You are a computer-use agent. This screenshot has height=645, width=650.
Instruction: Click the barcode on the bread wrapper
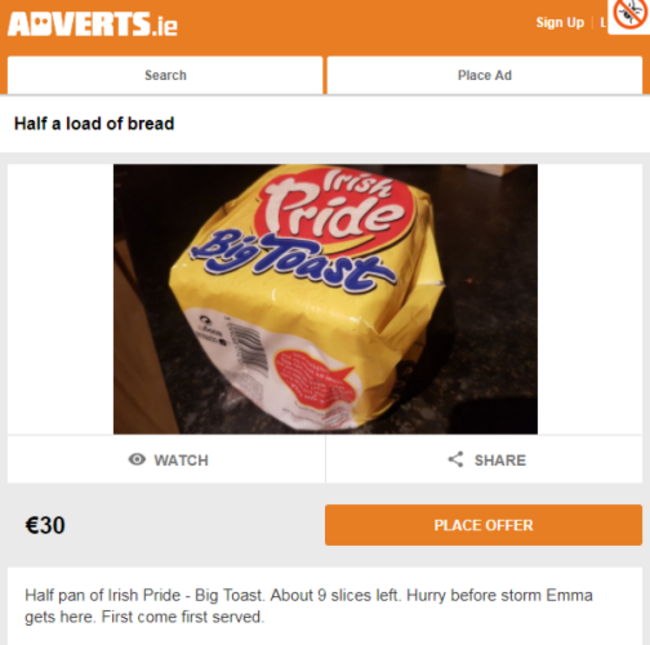click(247, 344)
